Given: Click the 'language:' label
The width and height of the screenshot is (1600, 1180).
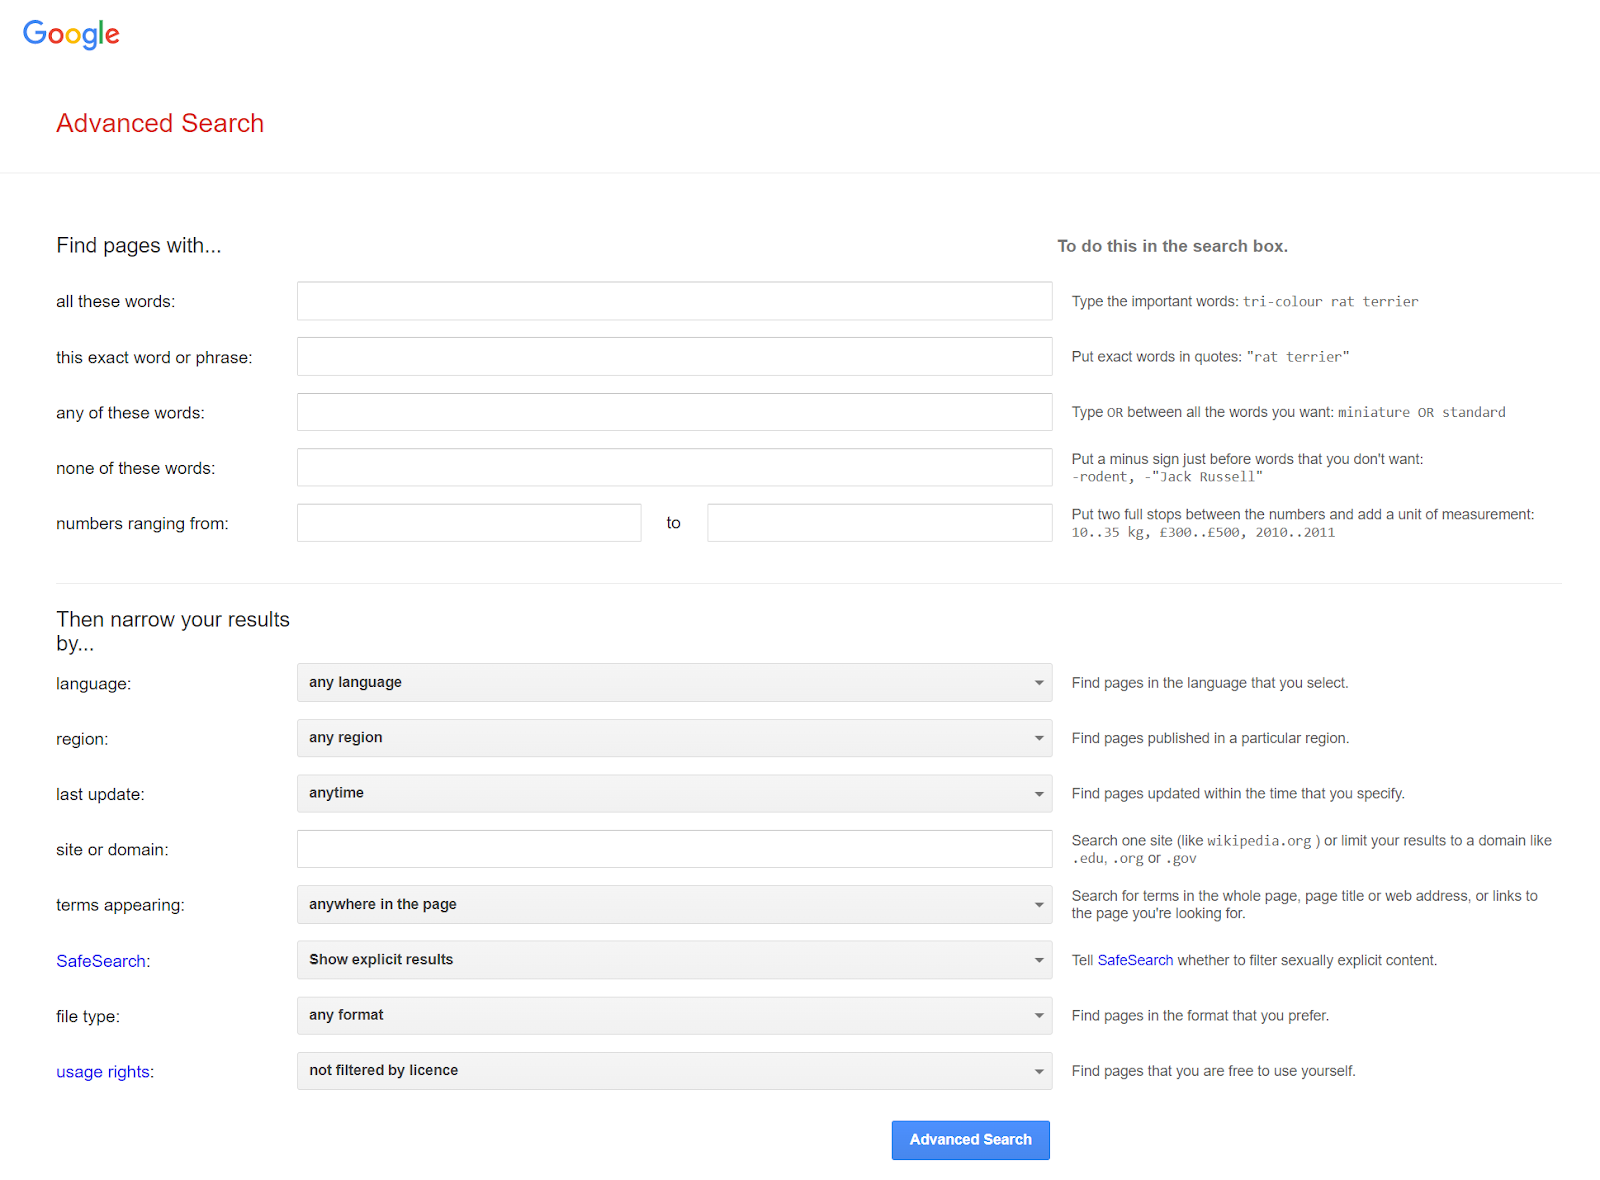Looking at the screenshot, I should tap(93, 684).
